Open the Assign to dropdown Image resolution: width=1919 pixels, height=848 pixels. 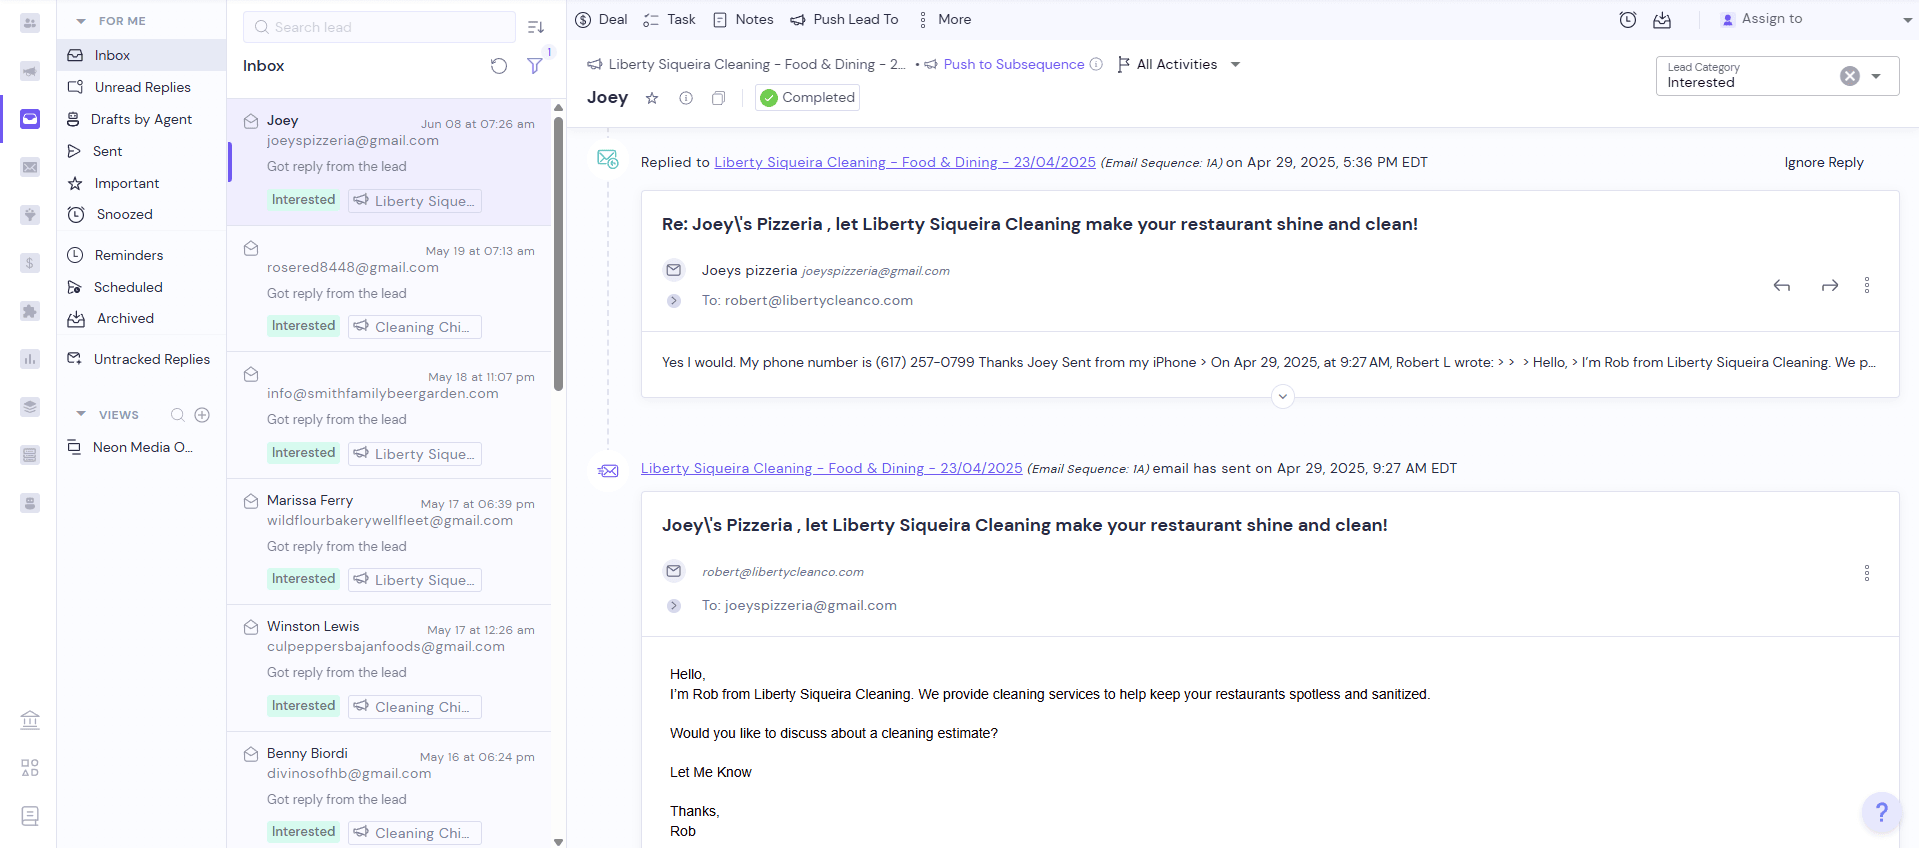[1815, 19]
